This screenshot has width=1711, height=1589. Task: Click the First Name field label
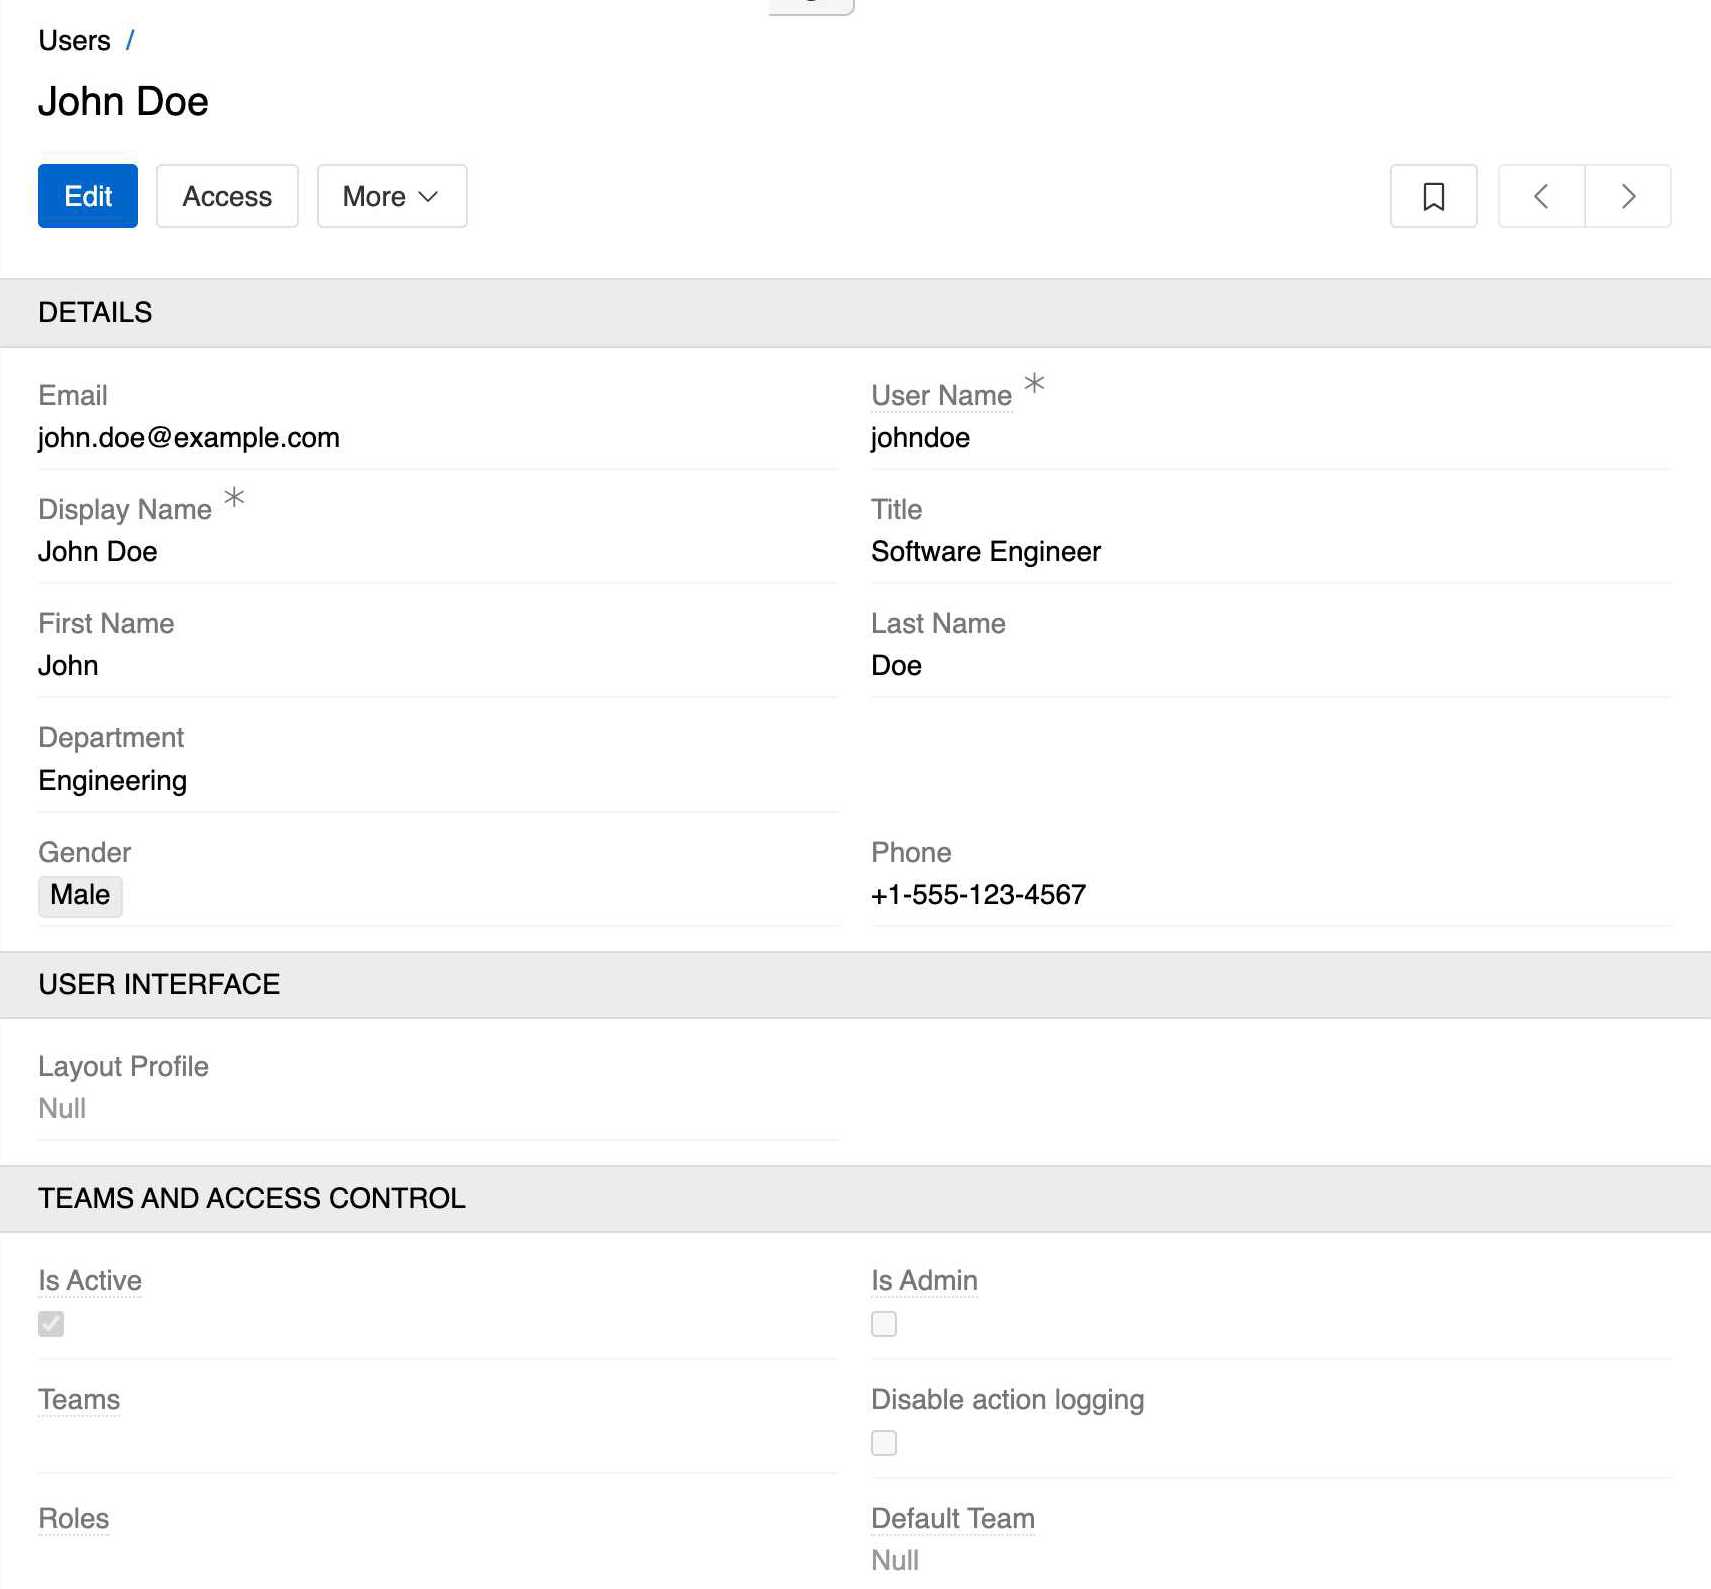tap(106, 624)
